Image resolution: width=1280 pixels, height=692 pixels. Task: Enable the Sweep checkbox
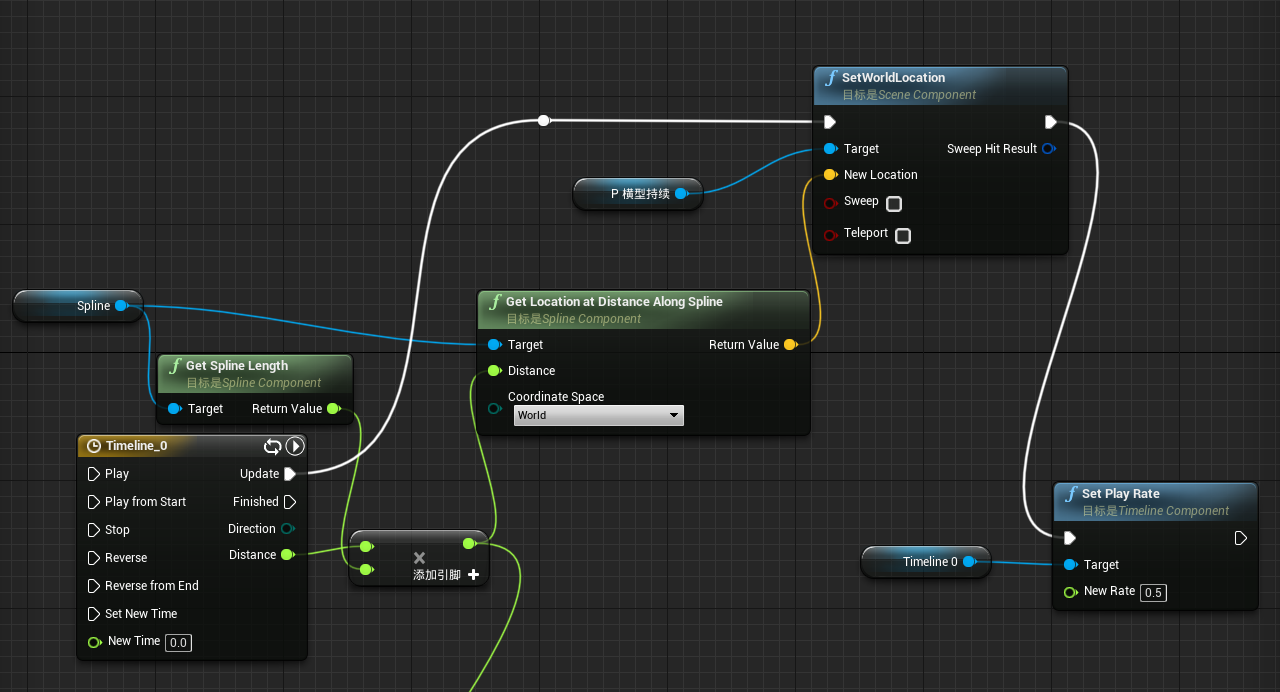894,204
